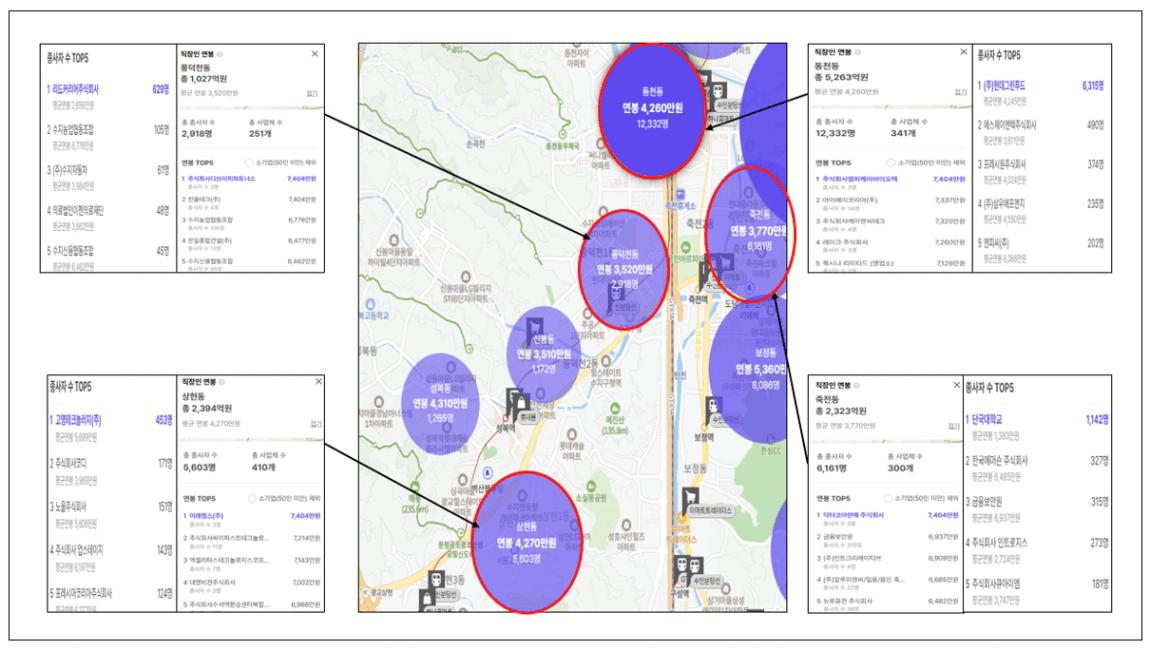Screen dimensions: 1150x650
Task: Open info icon beside 직장인 연봉 in 풍덕천동 panel
Action: click(220, 54)
